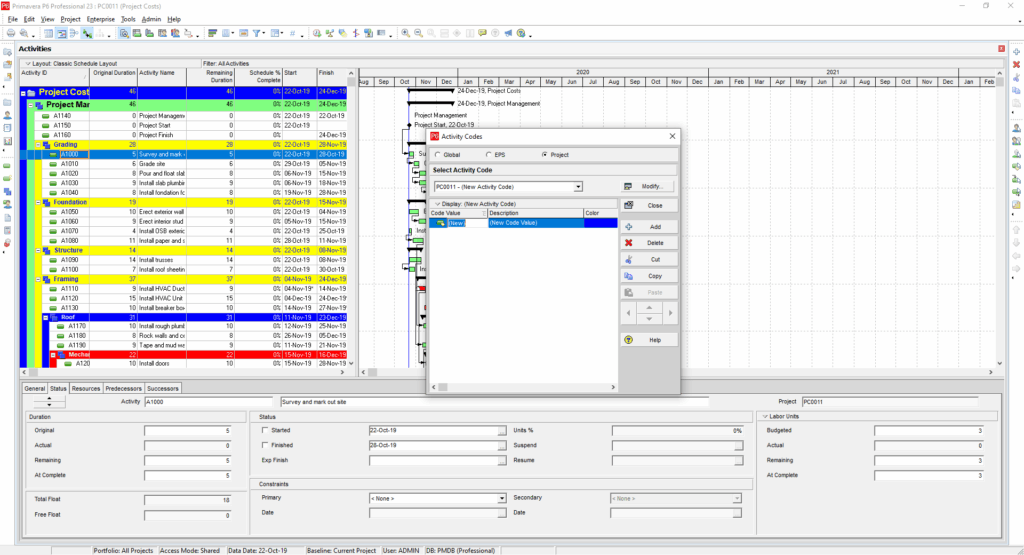Collapse the Project Management WBS band
The image size is (1024, 555).
point(31,104)
